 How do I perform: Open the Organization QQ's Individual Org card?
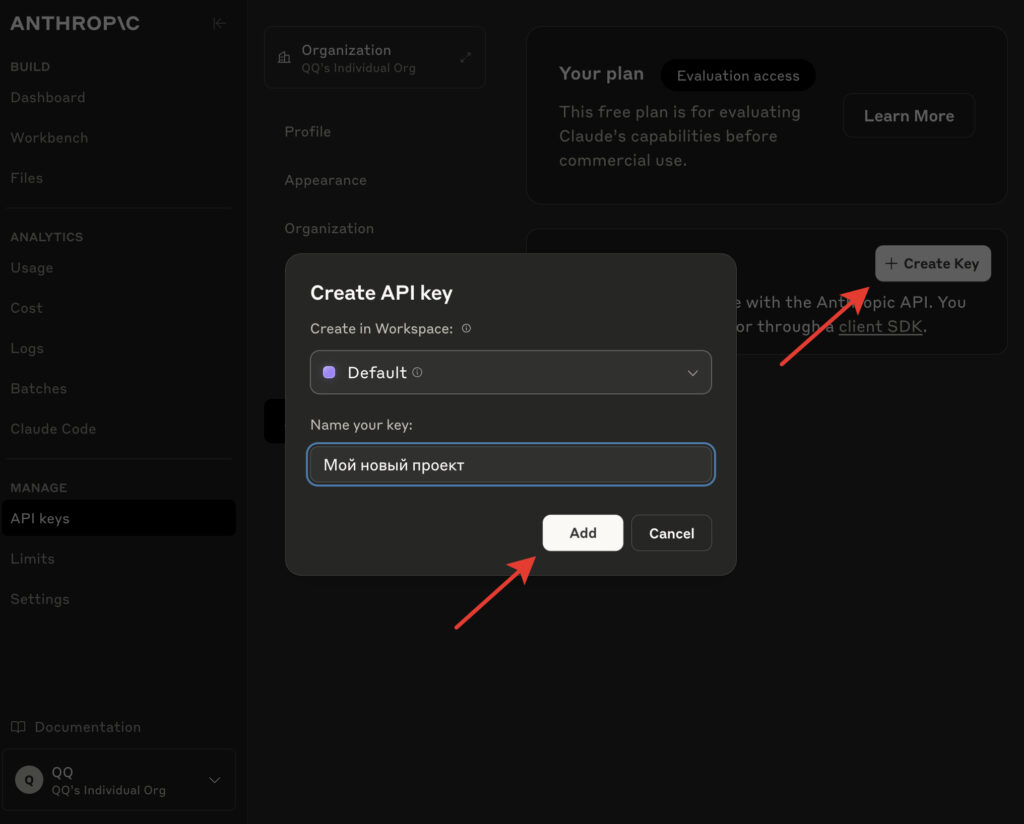point(375,57)
